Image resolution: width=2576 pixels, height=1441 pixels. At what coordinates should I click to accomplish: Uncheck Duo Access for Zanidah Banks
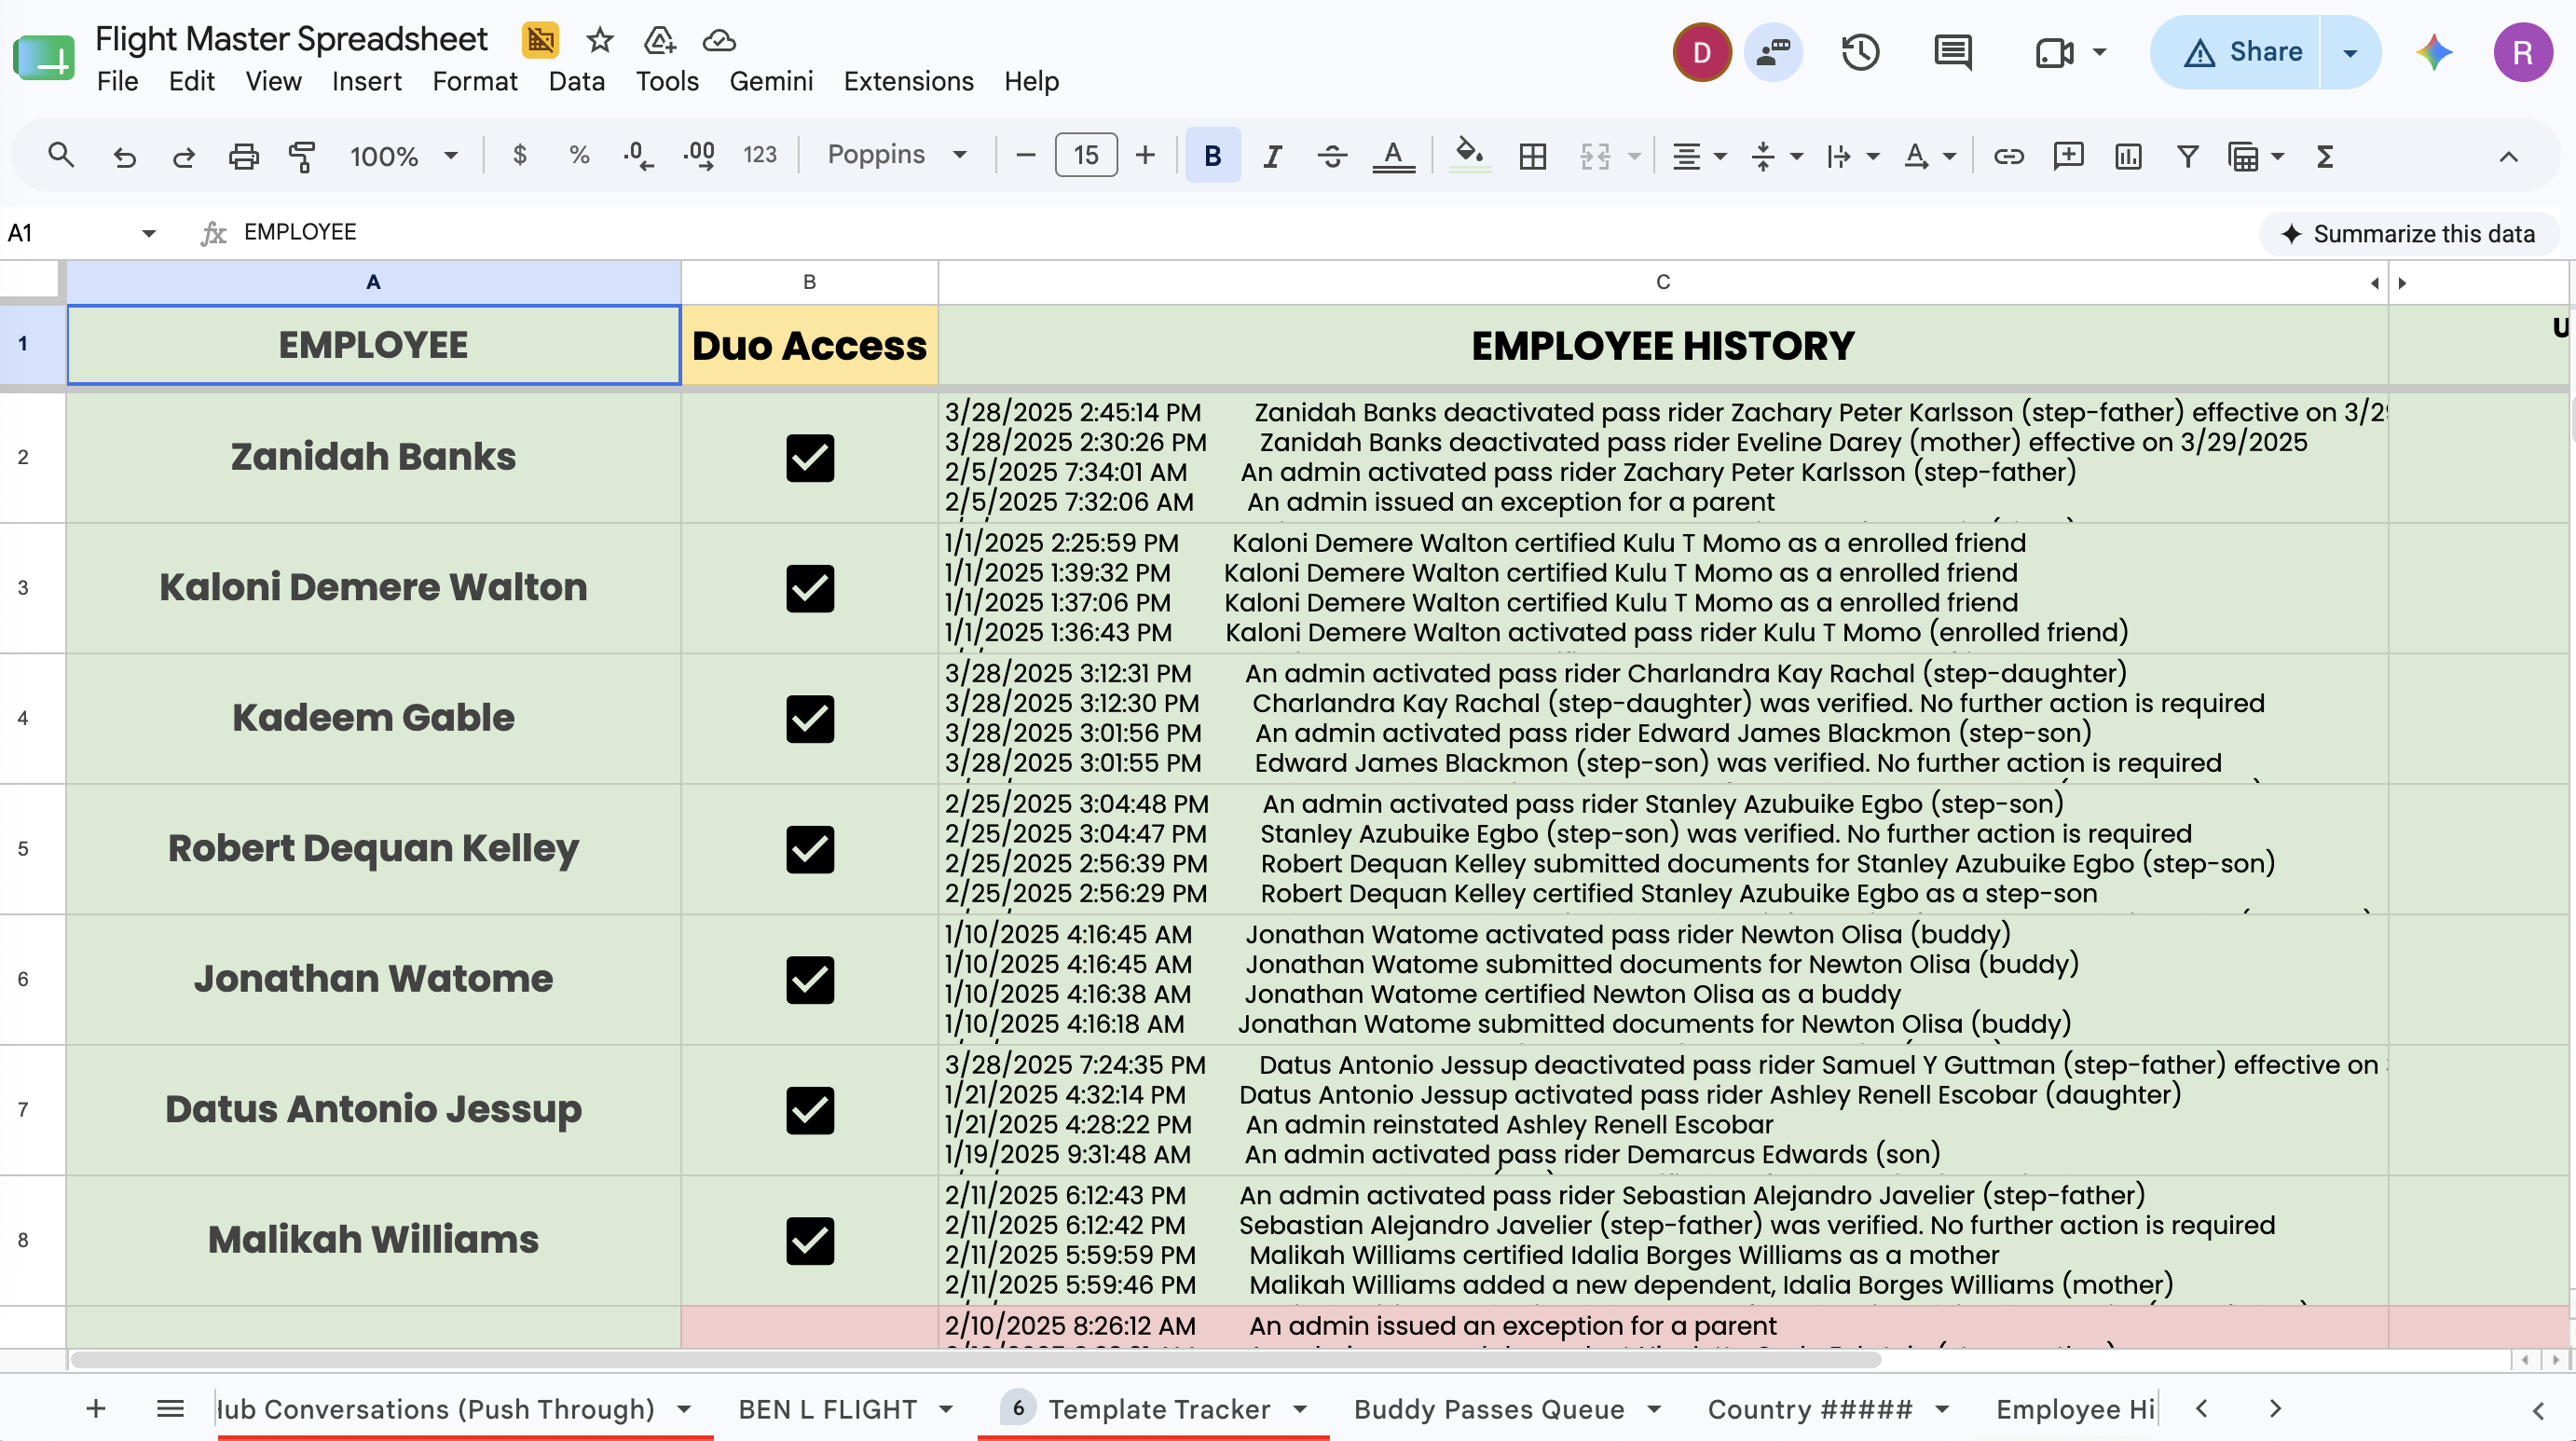pos(809,458)
